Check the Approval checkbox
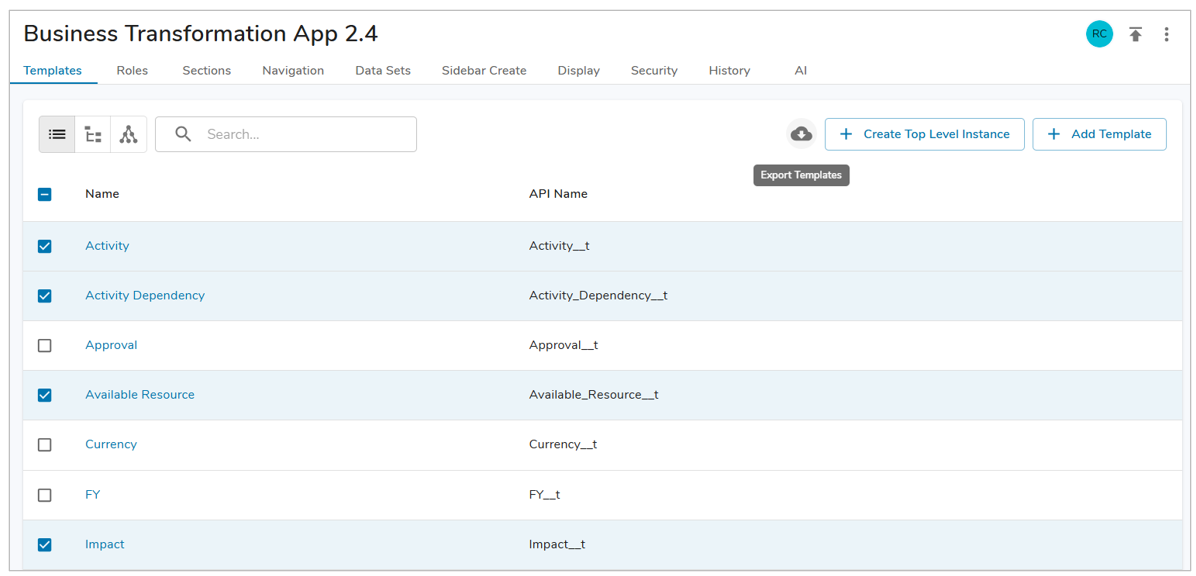1196x576 pixels. pos(45,345)
